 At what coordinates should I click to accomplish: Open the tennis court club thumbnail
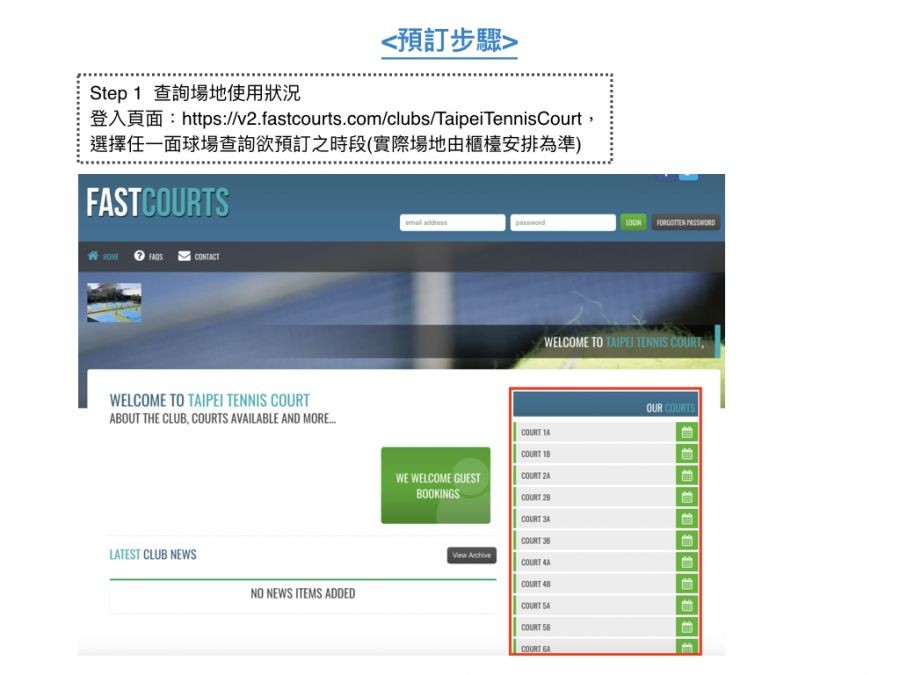114,302
